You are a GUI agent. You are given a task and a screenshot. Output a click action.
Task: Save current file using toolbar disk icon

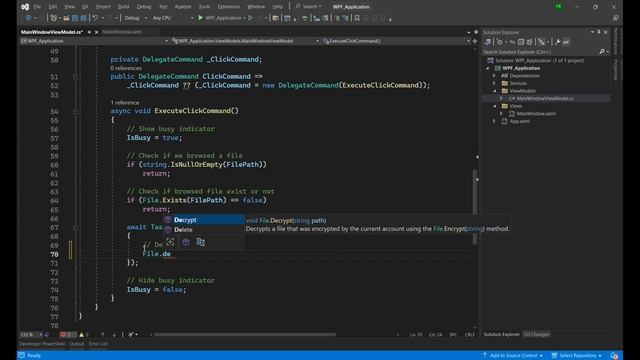75,18
